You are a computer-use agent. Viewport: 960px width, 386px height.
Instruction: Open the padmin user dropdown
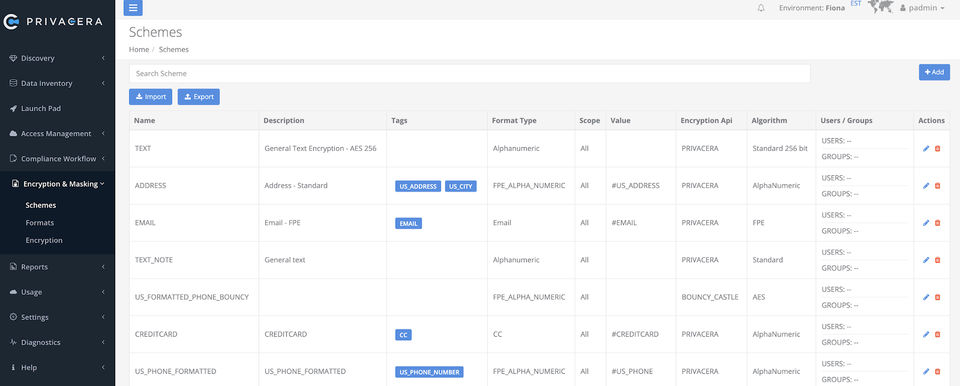922,8
